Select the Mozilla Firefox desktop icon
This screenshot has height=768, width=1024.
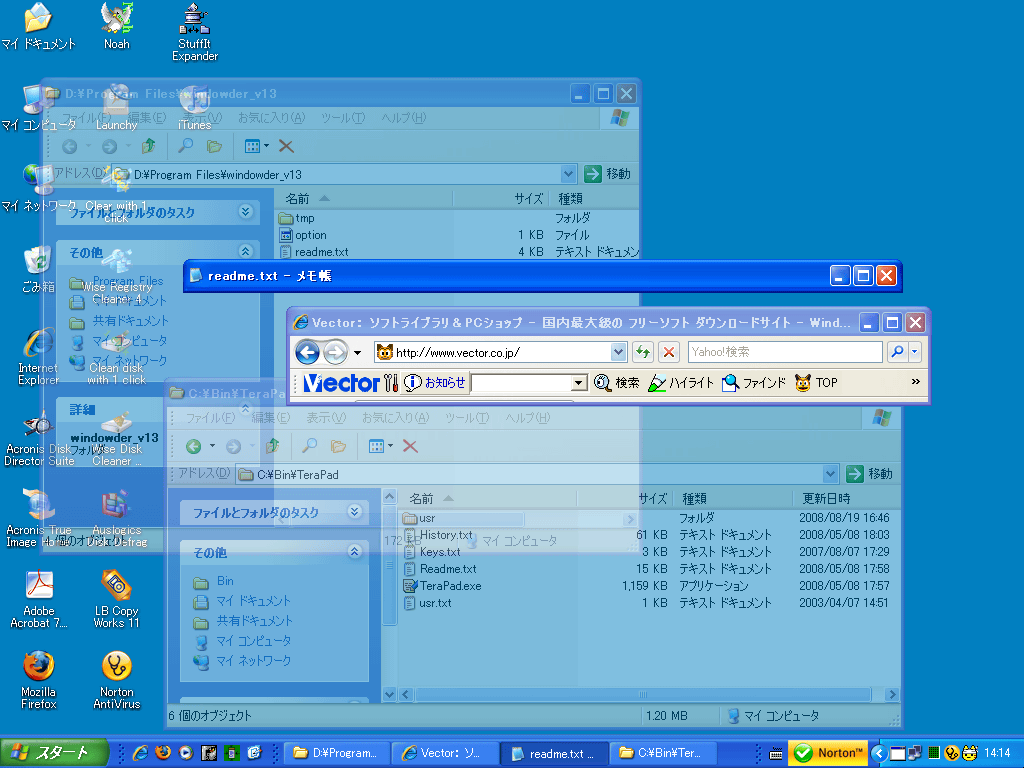pos(39,680)
